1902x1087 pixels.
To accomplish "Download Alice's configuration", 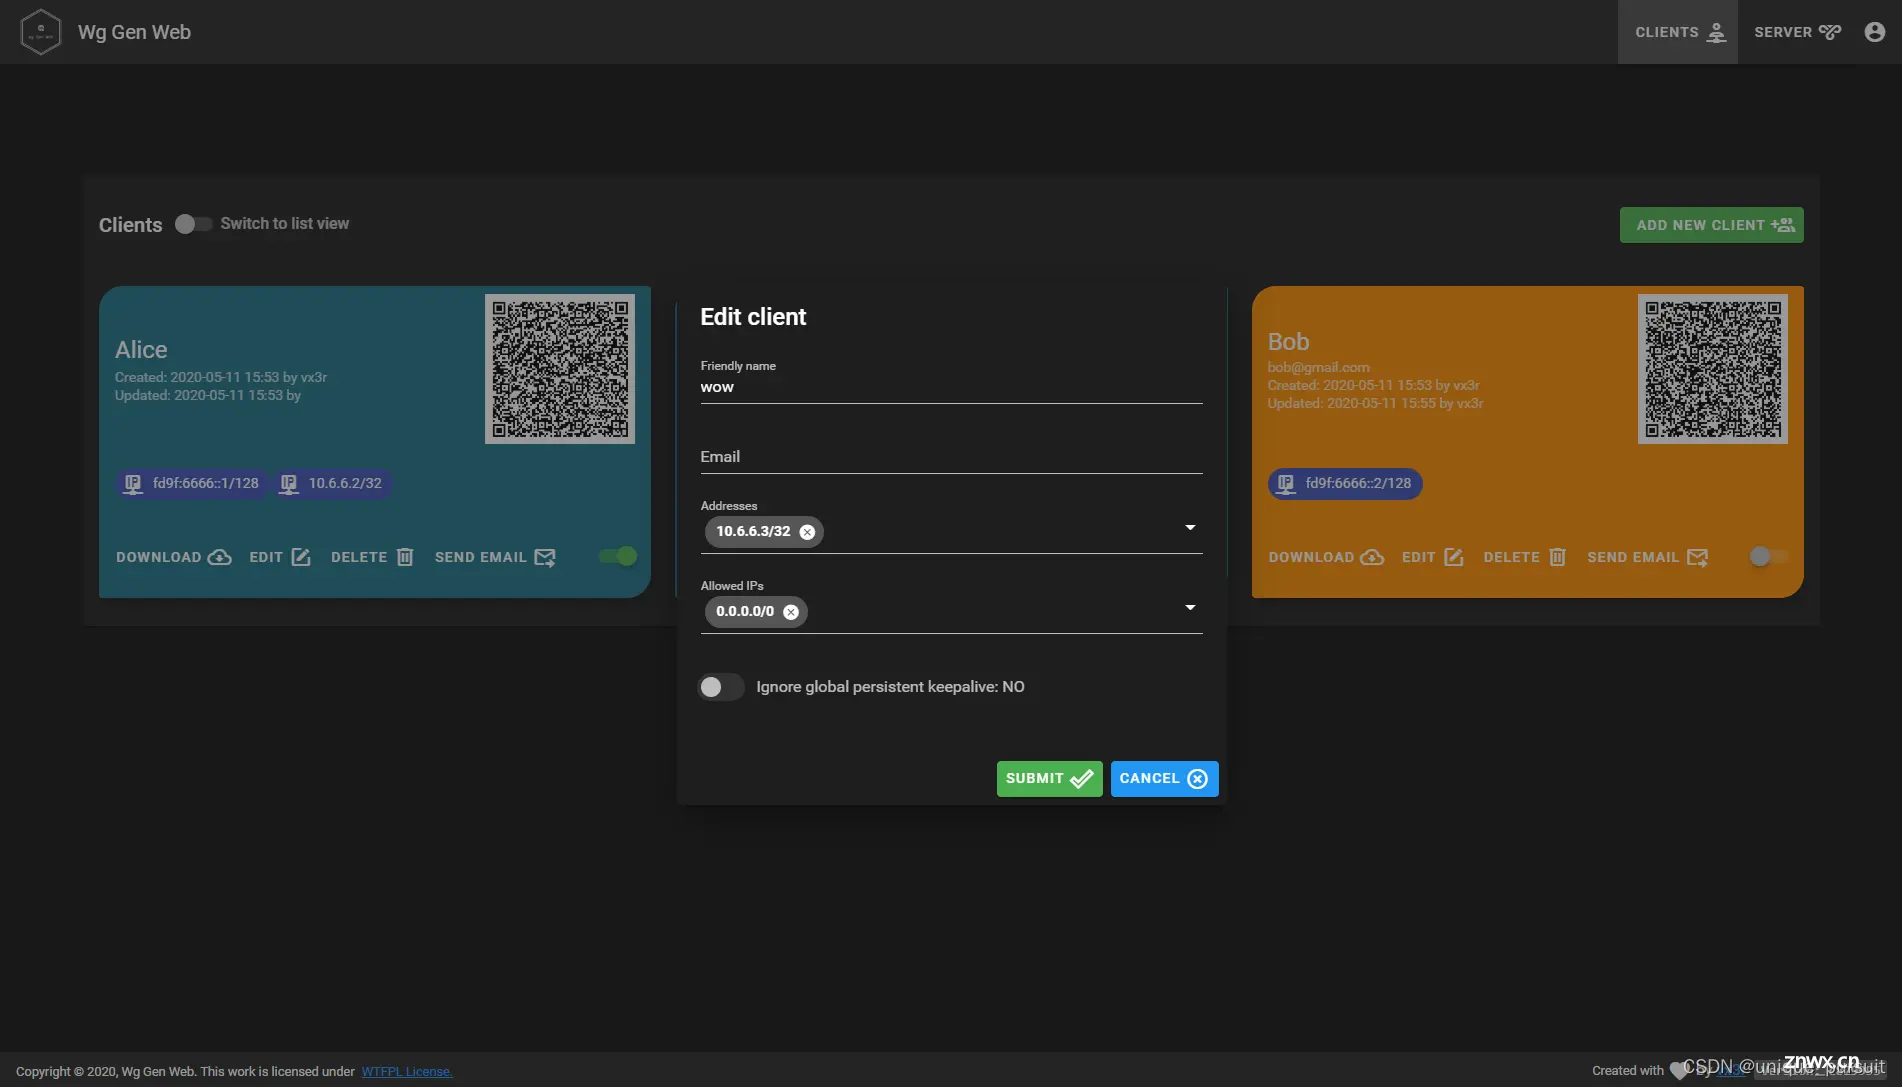I will tap(173, 557).
